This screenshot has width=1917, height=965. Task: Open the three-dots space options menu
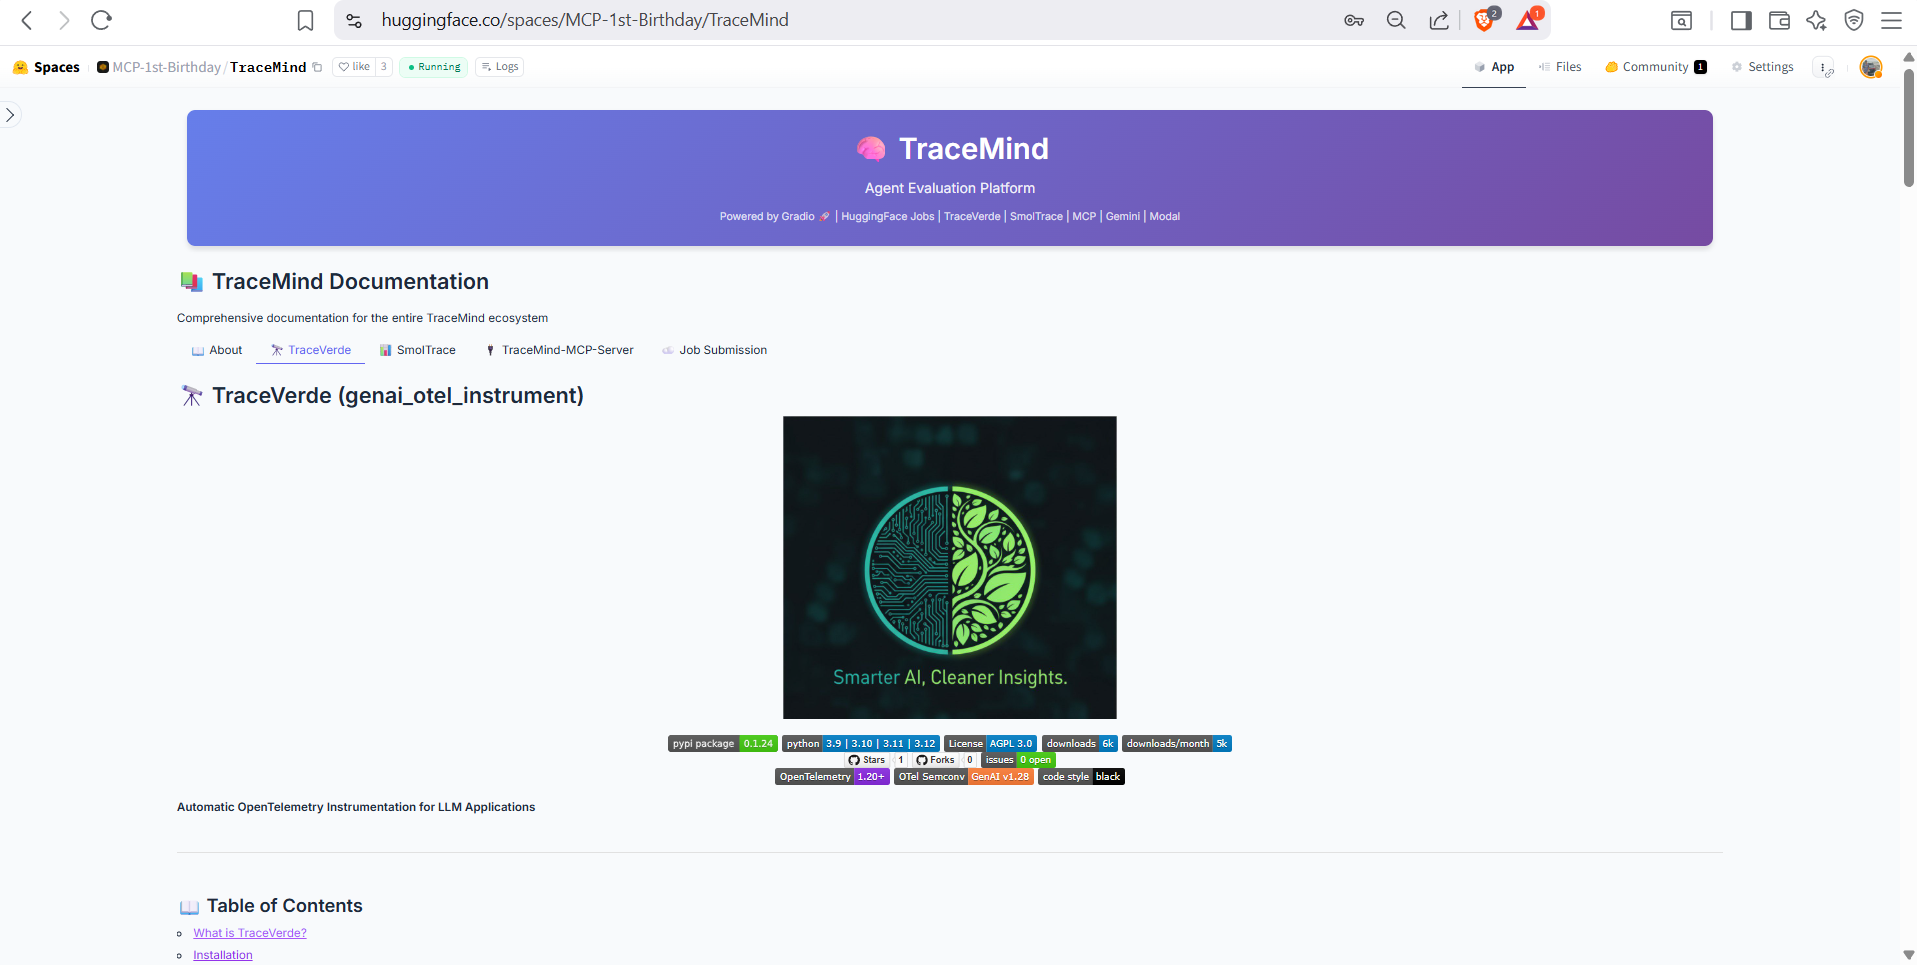click(1825, 67)
